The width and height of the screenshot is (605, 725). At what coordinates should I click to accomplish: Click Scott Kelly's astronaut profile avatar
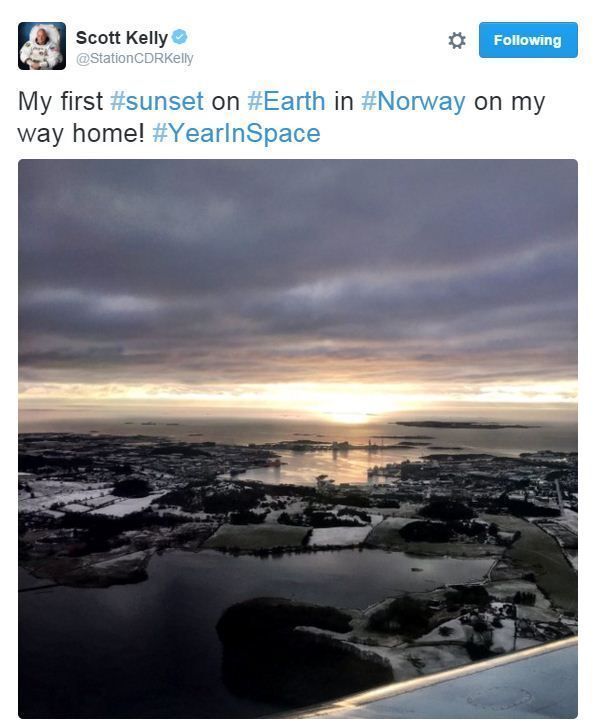pos(42,46)
